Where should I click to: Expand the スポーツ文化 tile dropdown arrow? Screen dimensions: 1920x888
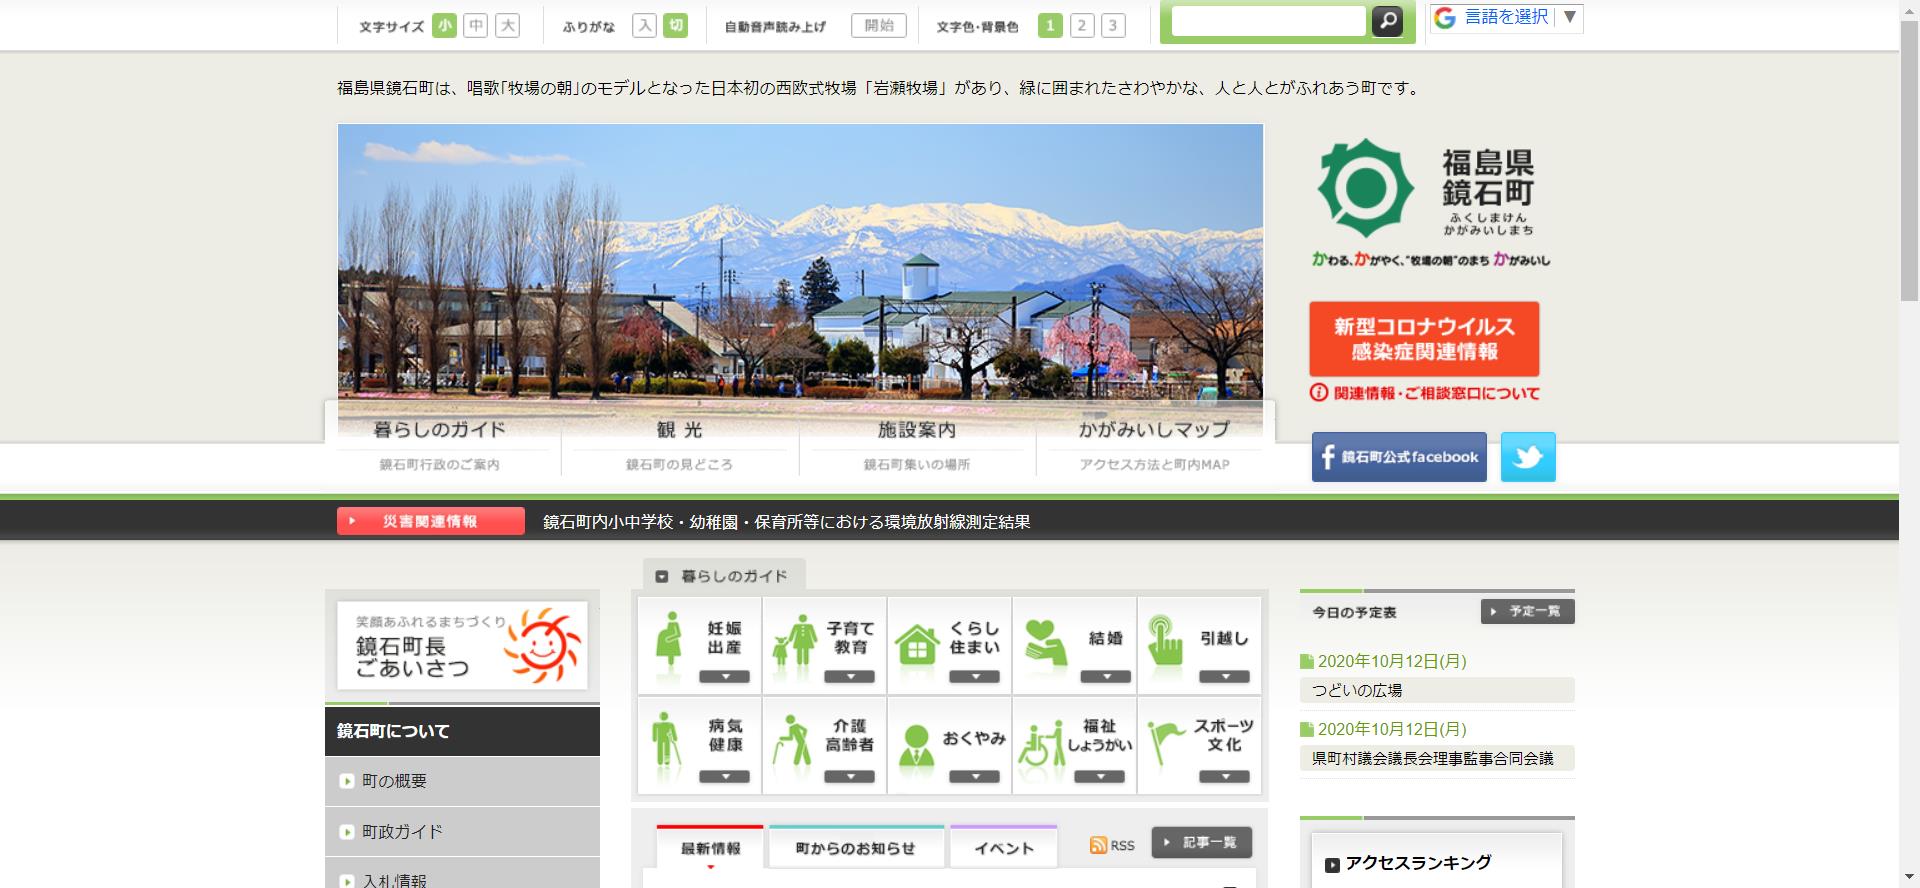[1225, 777]
